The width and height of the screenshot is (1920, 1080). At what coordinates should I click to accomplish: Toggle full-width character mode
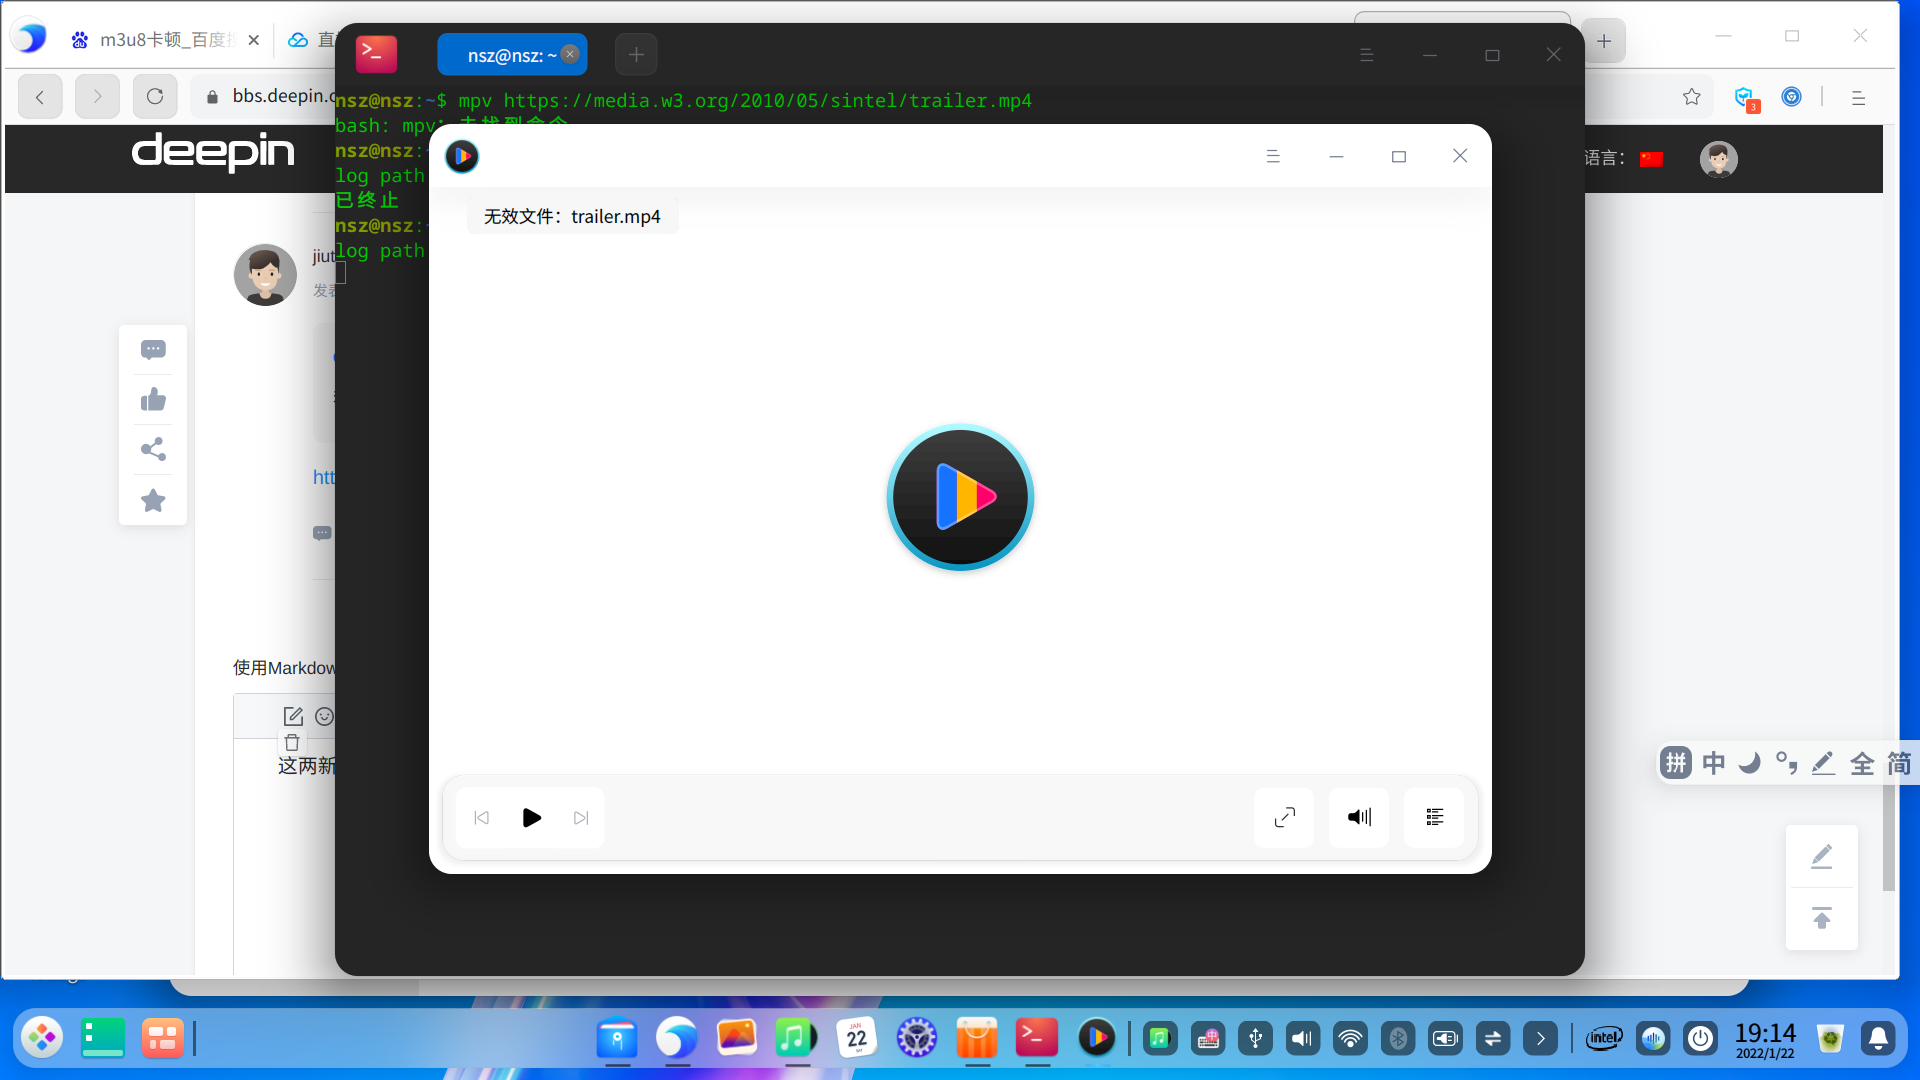tap(1862, 764)
